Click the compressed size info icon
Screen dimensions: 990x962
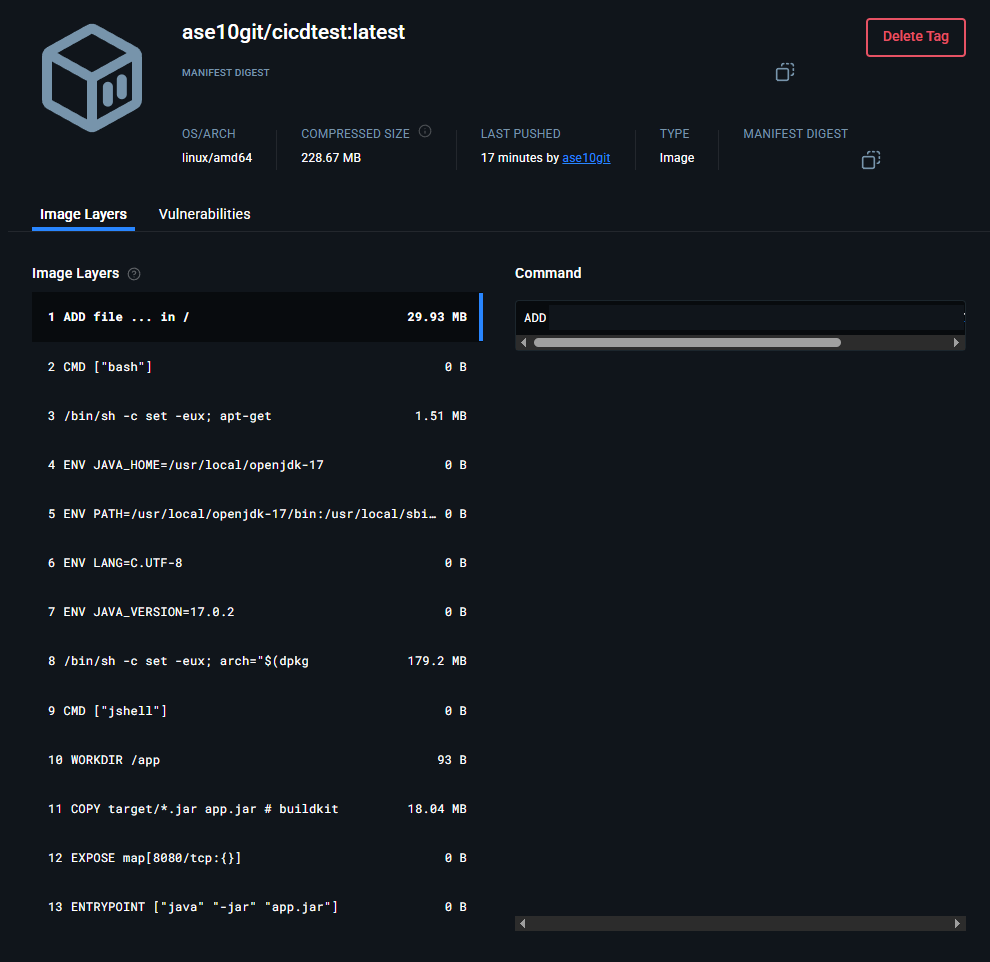tap(425, 131)
